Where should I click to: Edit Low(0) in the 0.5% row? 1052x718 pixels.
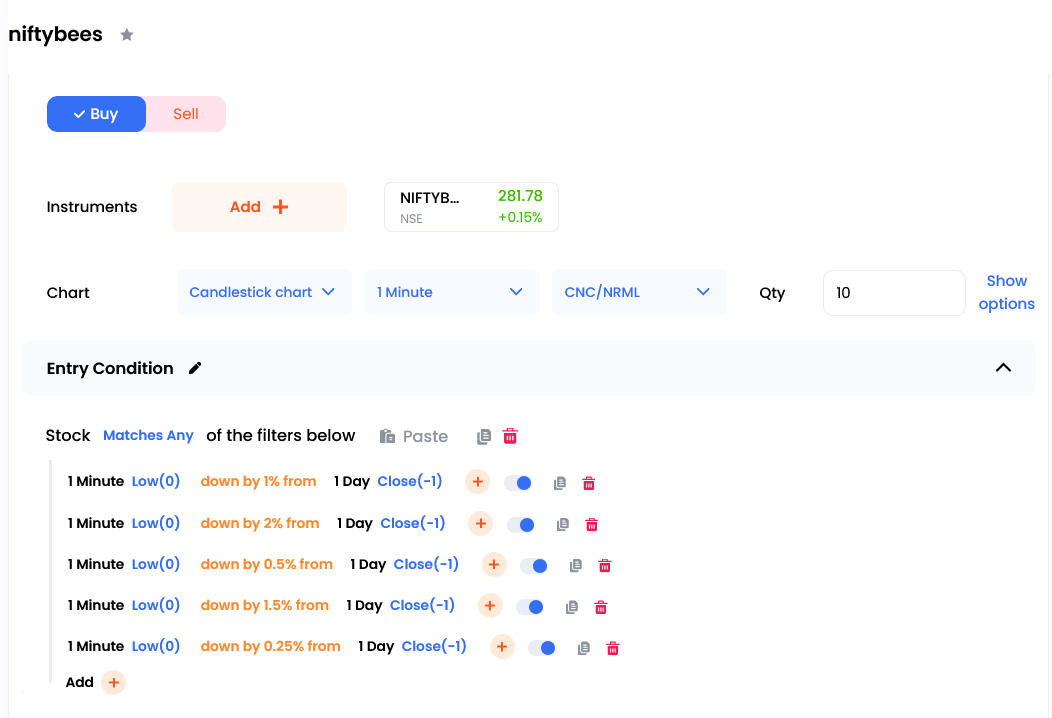click(156, 564)
